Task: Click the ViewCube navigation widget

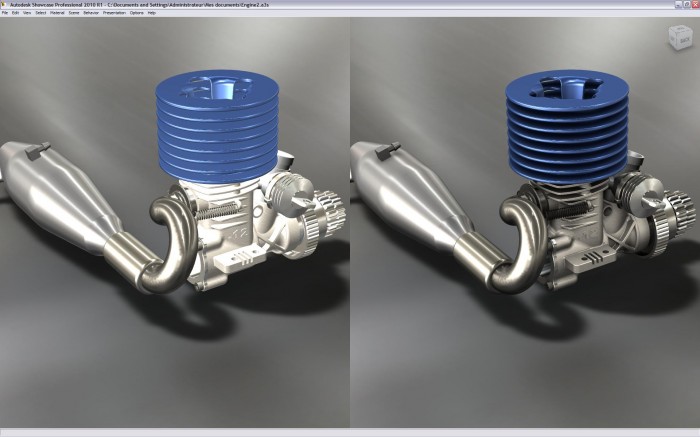Action: [x=679, y=37]
